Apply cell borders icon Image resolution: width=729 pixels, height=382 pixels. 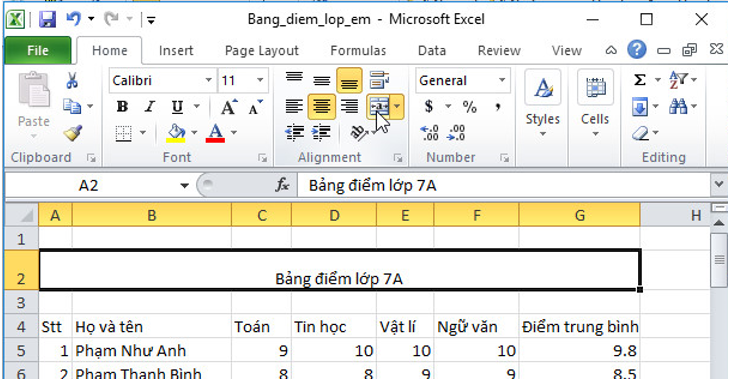(124, 134)
